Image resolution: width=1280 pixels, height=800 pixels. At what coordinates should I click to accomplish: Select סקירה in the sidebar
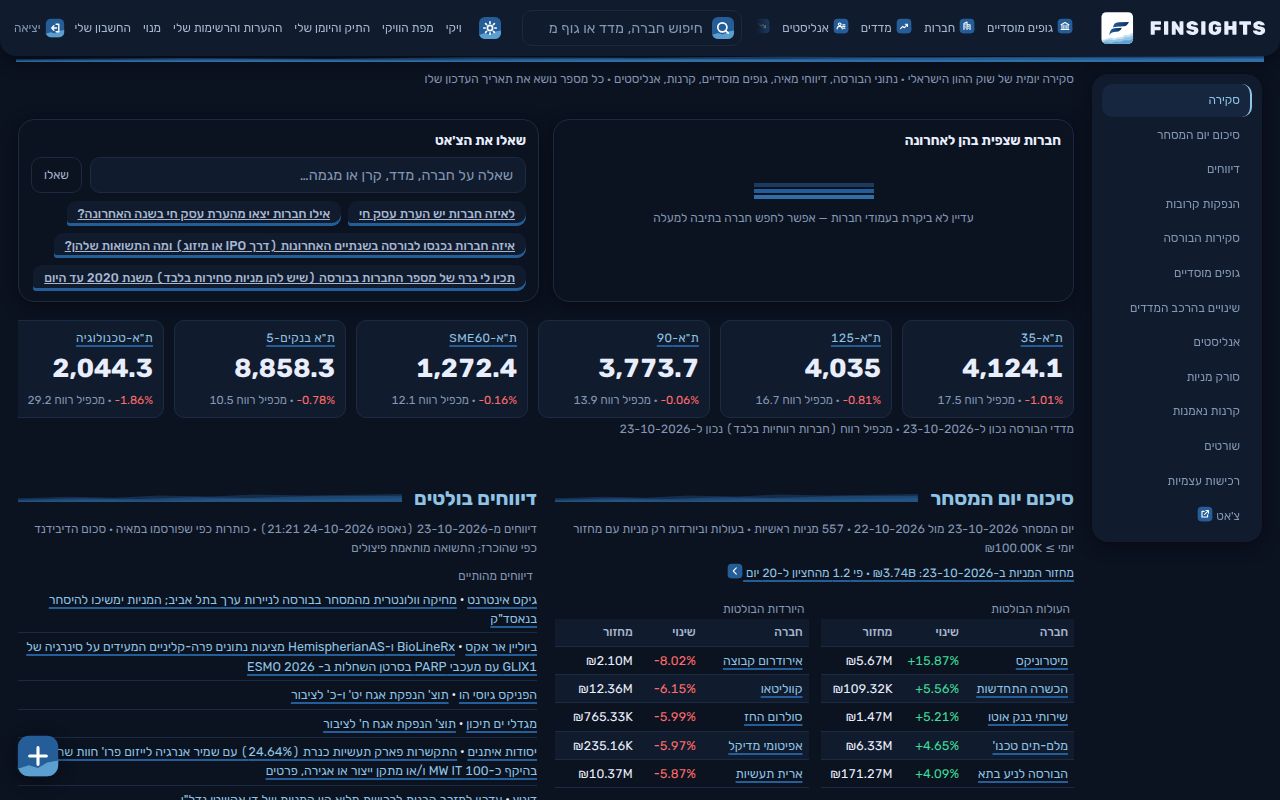click(x=1176, y=100)
